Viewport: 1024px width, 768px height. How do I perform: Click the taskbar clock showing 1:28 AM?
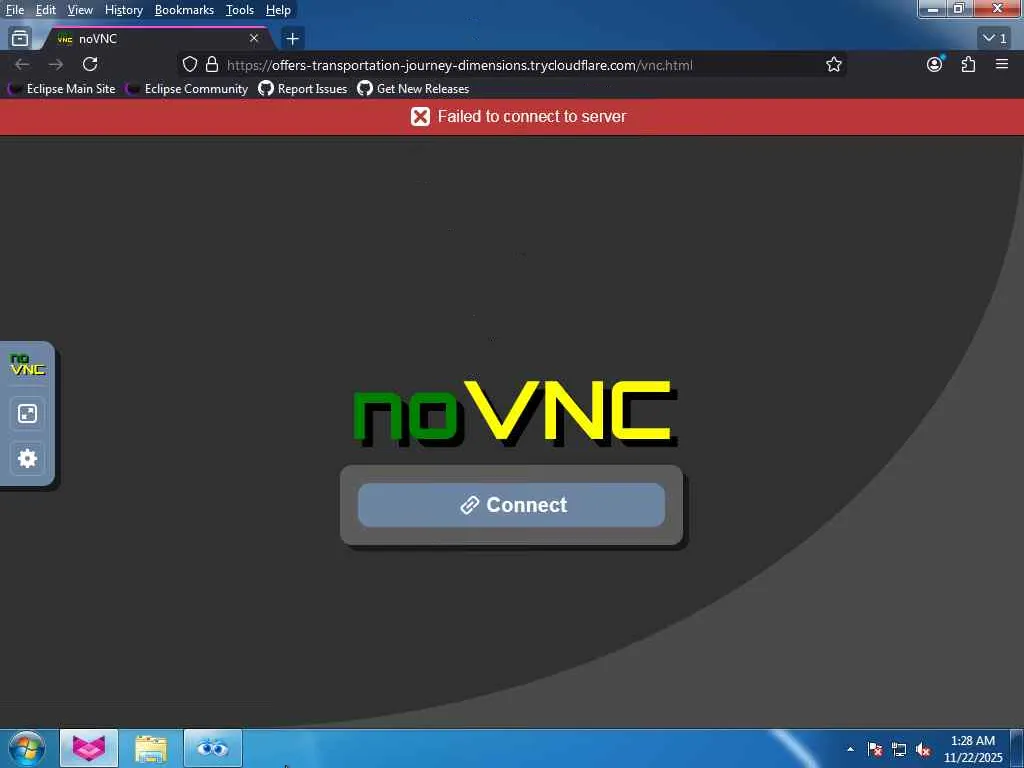(x=972, y=749)
